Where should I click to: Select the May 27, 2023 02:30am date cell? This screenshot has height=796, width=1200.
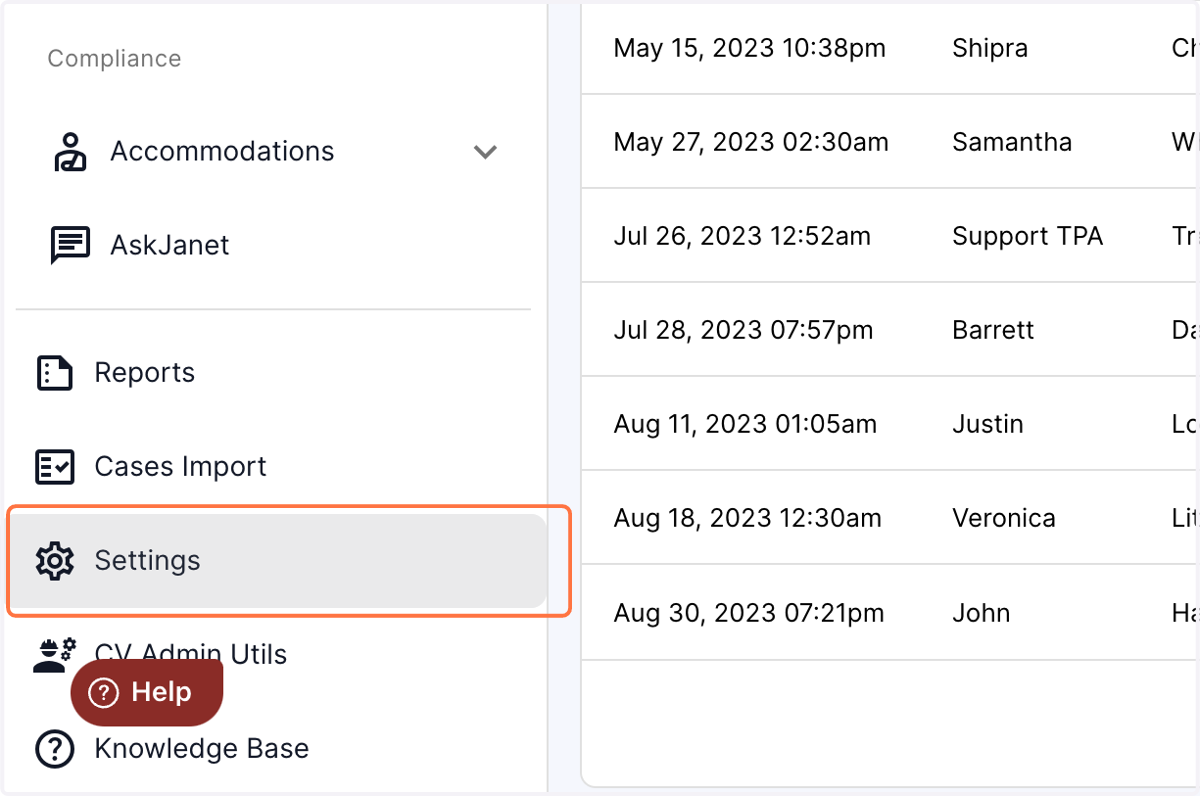tap(751, 142)
